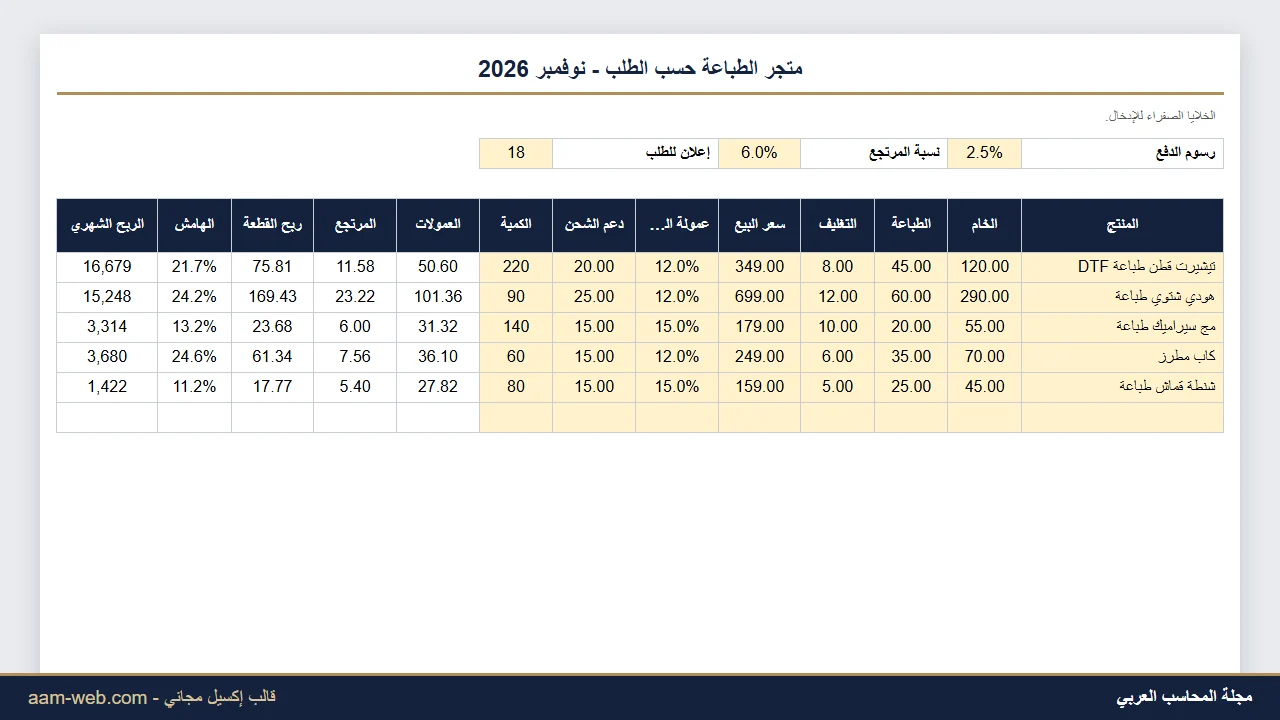Click the إعلان للطلب label cell
This screenshot has width=1280, height=720.
click(635, 153)
